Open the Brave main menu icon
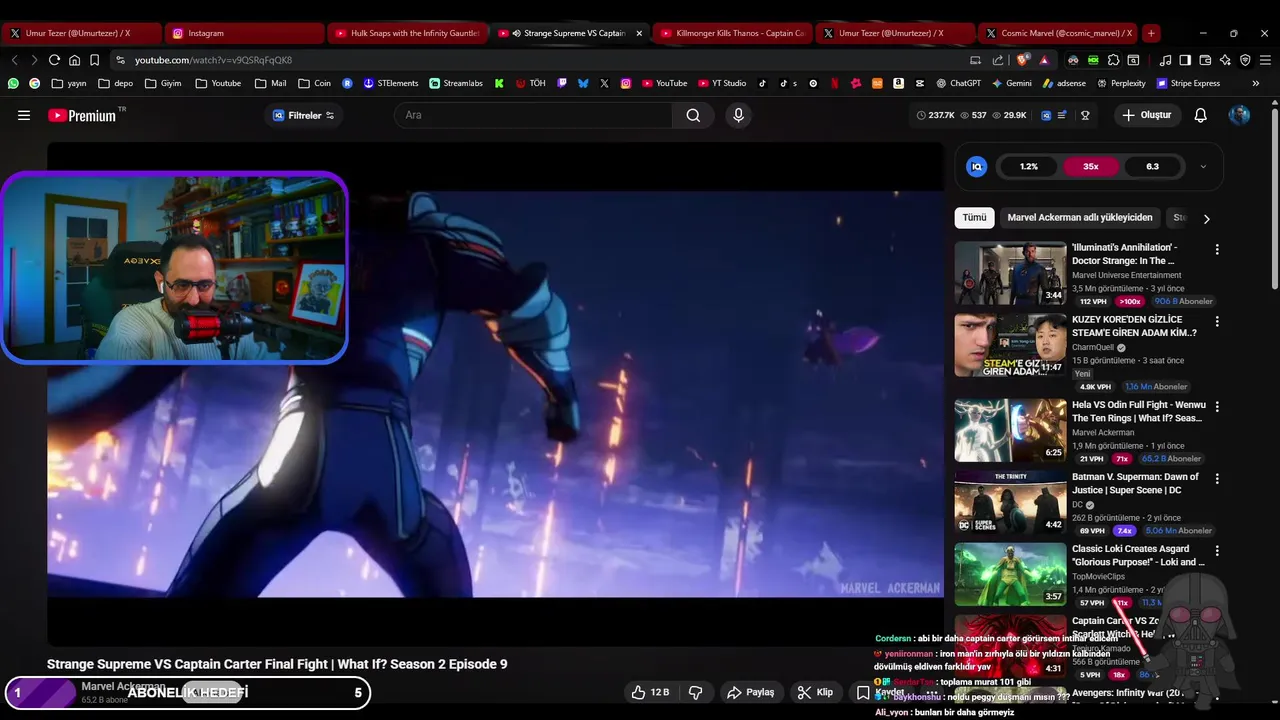This screenshot has height=720, width=1280. click(x=1265, y=60)
